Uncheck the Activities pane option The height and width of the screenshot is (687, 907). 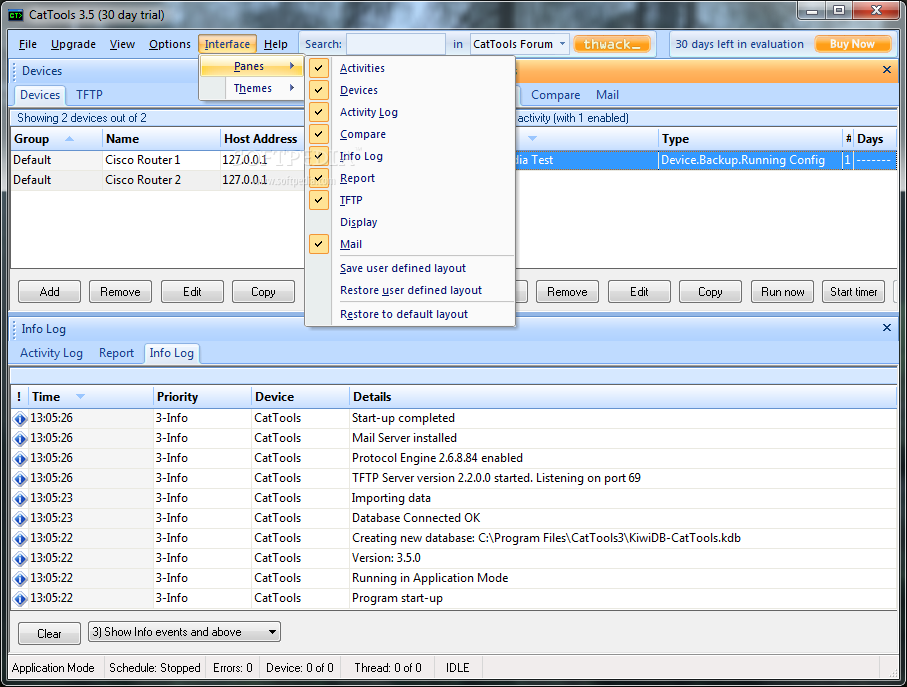click(319, 68)
